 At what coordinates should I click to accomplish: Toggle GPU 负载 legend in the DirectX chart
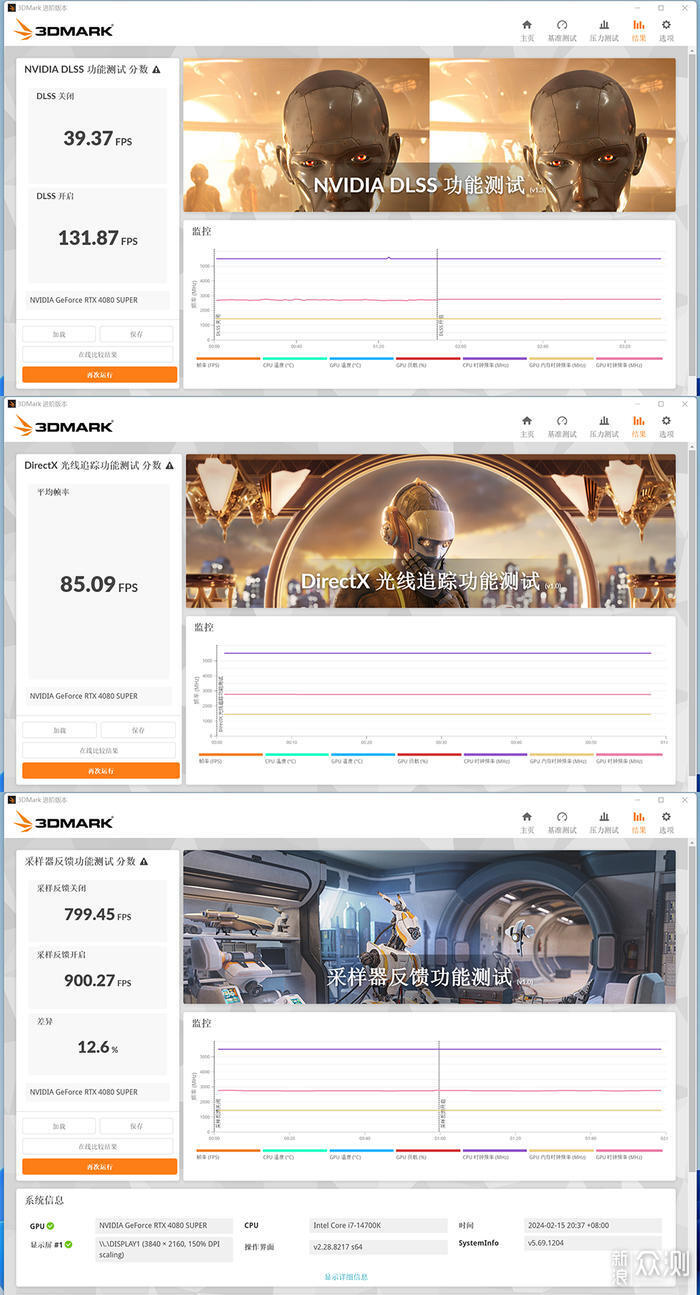[430, 758]
